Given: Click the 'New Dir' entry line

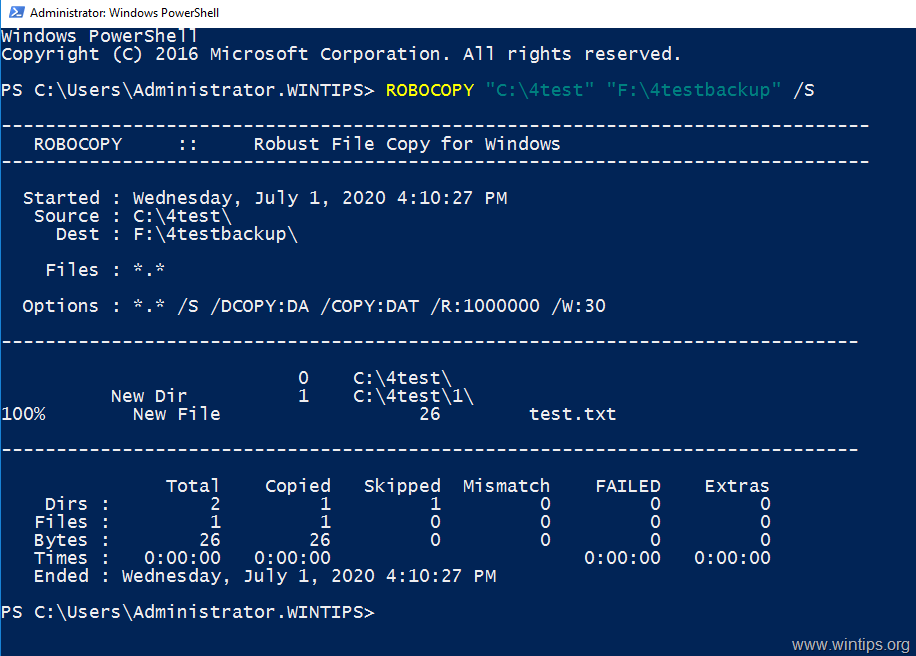Looking at the screenshot, I should [292, 396].
